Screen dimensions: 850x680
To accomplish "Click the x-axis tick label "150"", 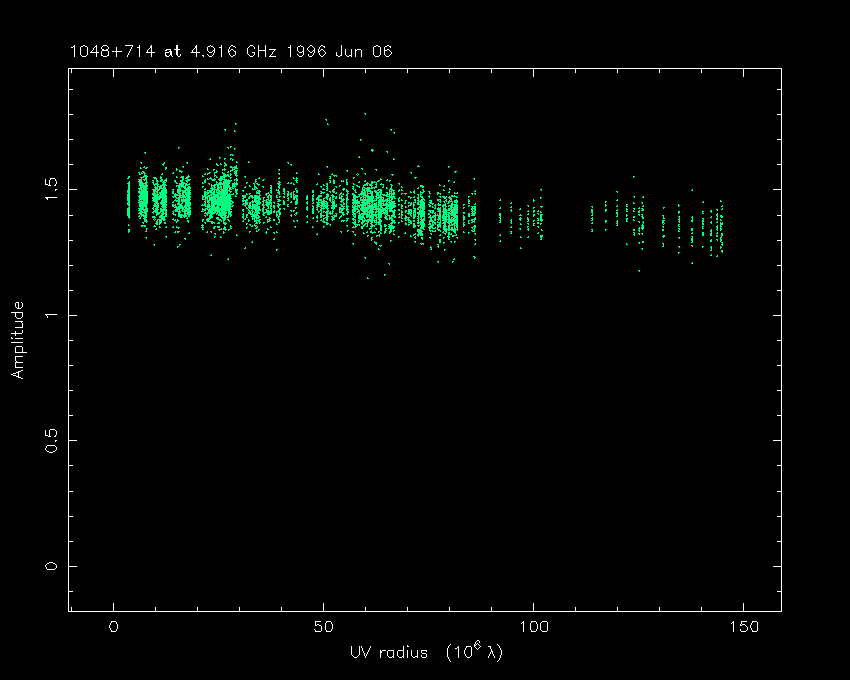I will [x=743, y=627].
